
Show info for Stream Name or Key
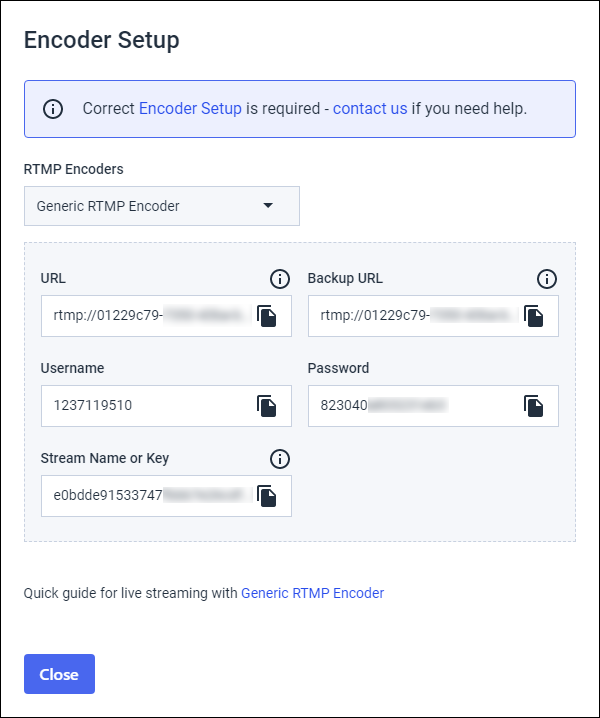[x=280, y=459]
